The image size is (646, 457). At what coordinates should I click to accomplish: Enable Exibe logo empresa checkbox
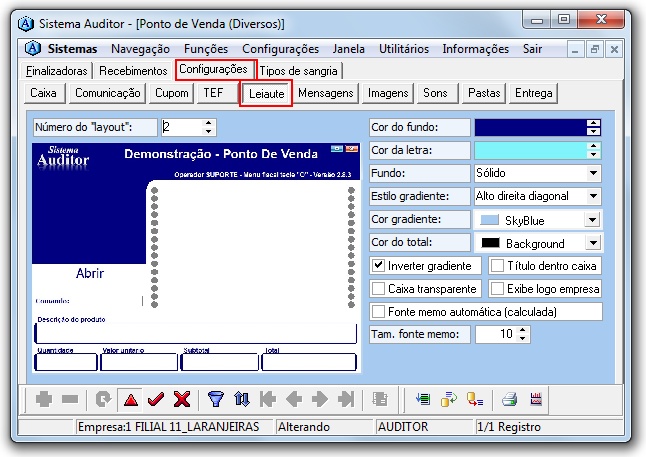[x=497, y=288]
